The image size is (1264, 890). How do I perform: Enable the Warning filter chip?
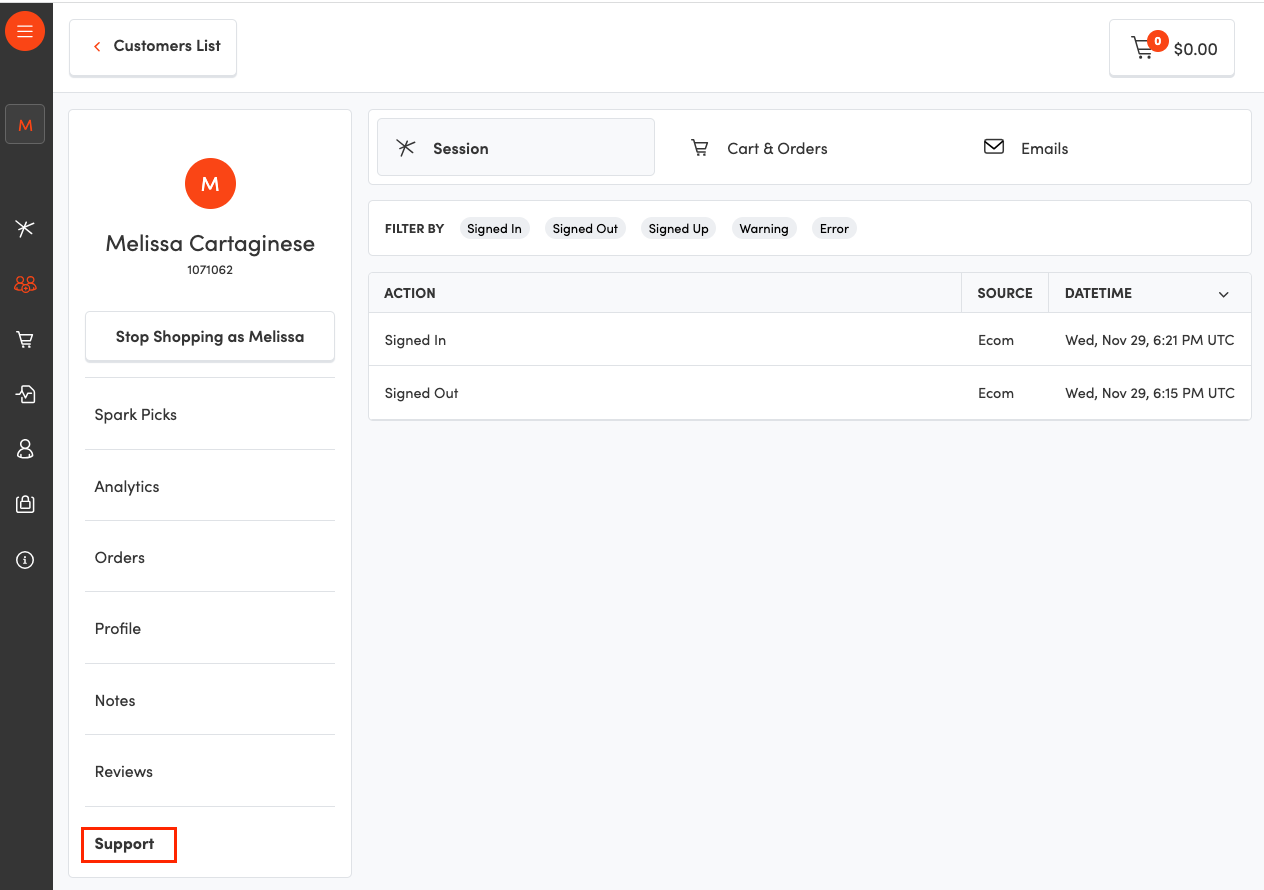[764, 229]
